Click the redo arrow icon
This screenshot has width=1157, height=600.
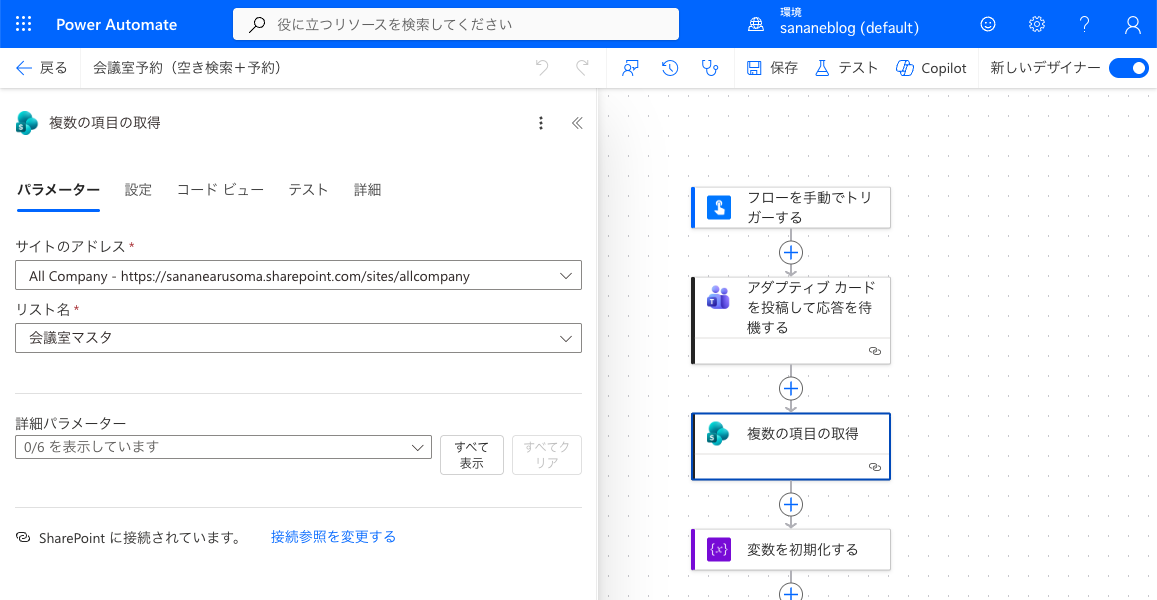tap(582, 68)
